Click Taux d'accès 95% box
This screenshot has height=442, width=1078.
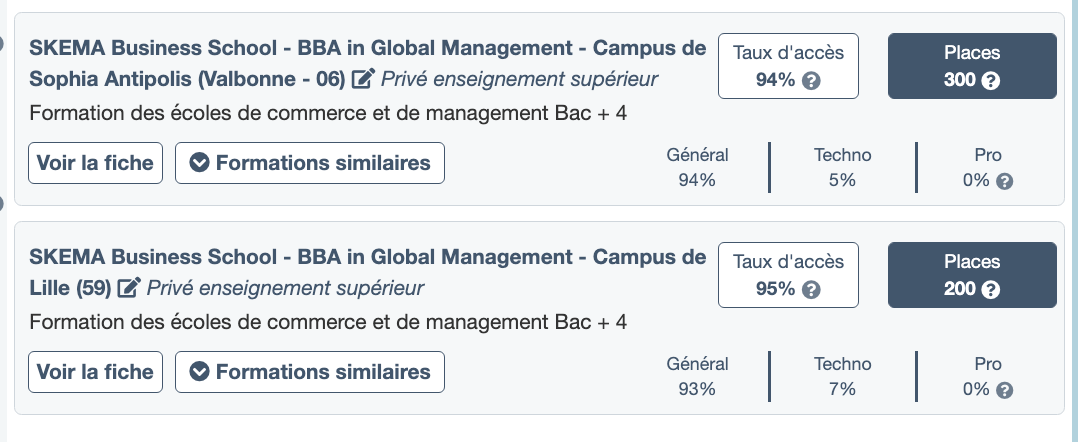click(x=789, y=275)
